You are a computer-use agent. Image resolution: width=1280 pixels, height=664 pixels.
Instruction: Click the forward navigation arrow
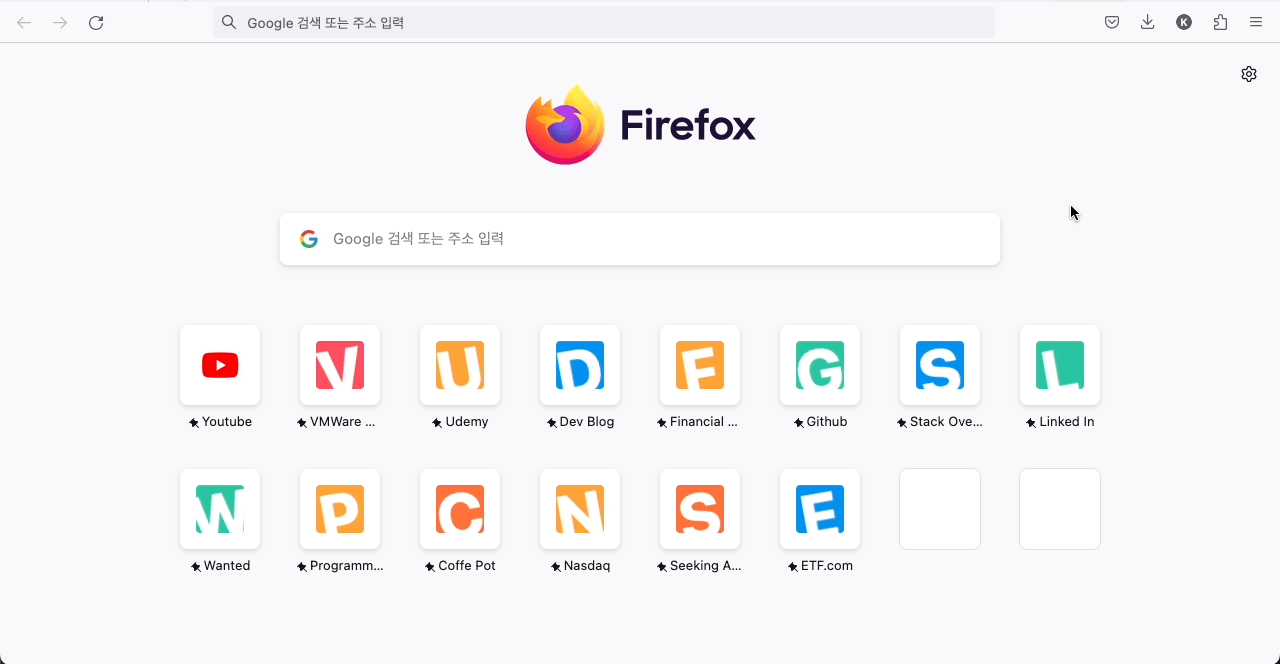point(60,22)
